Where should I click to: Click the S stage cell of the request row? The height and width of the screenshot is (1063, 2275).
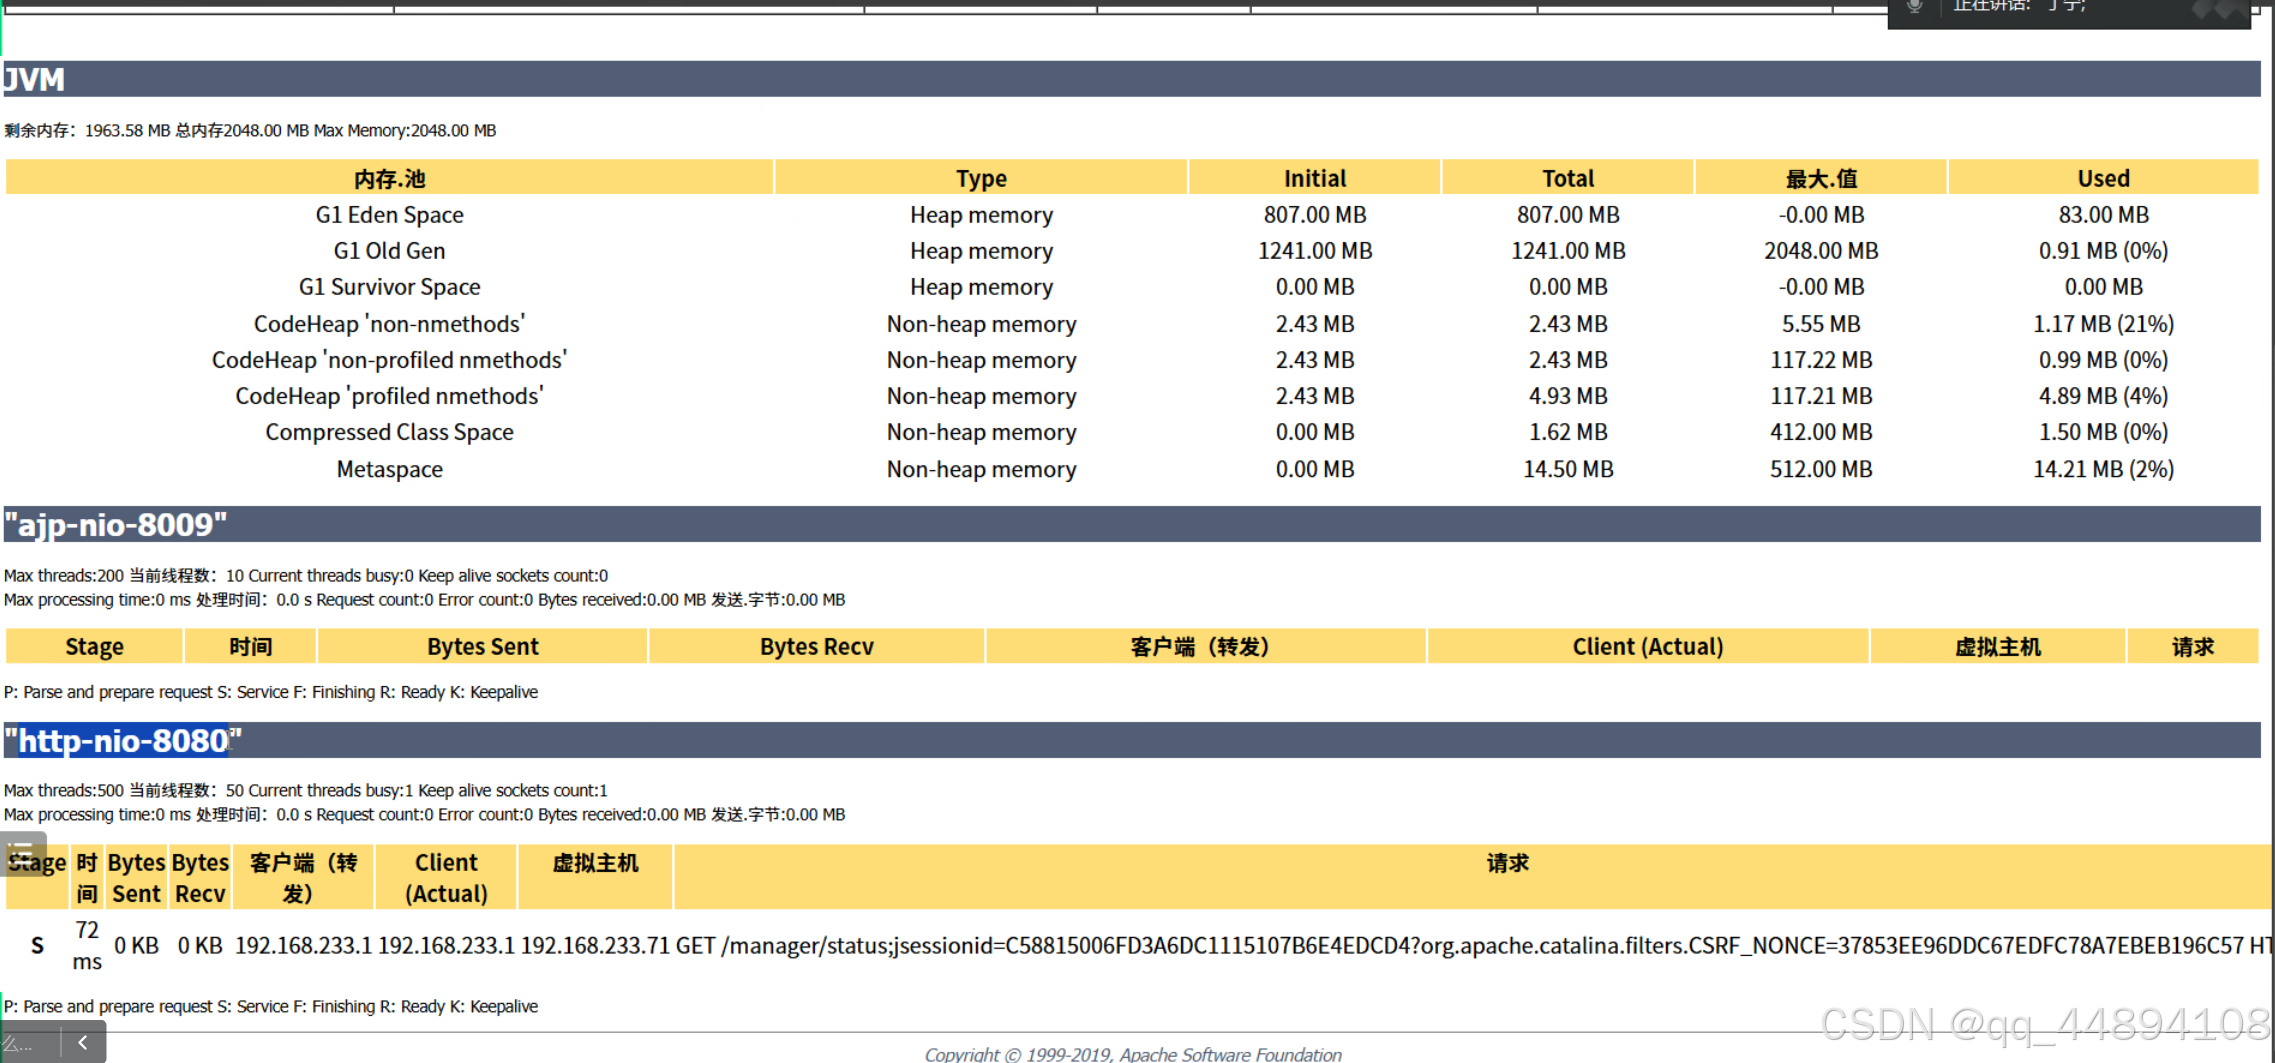37,946
